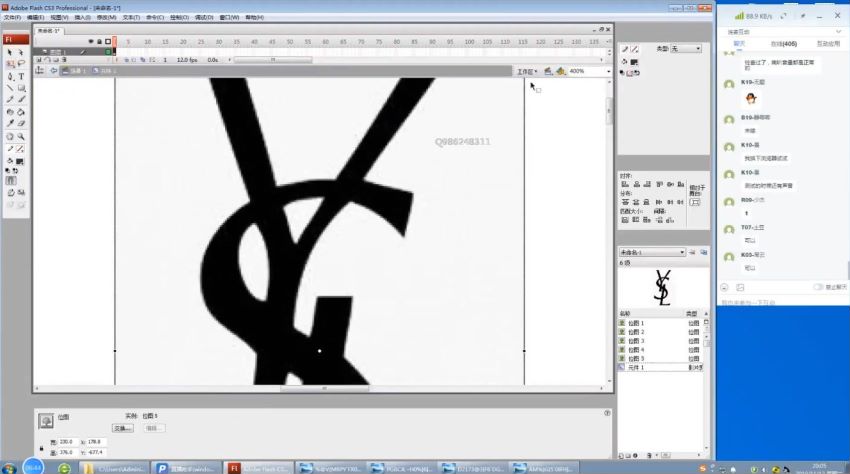Screen dimensions: 850x474
Task: Select the Rectangle tool
Action: [21, 88]
